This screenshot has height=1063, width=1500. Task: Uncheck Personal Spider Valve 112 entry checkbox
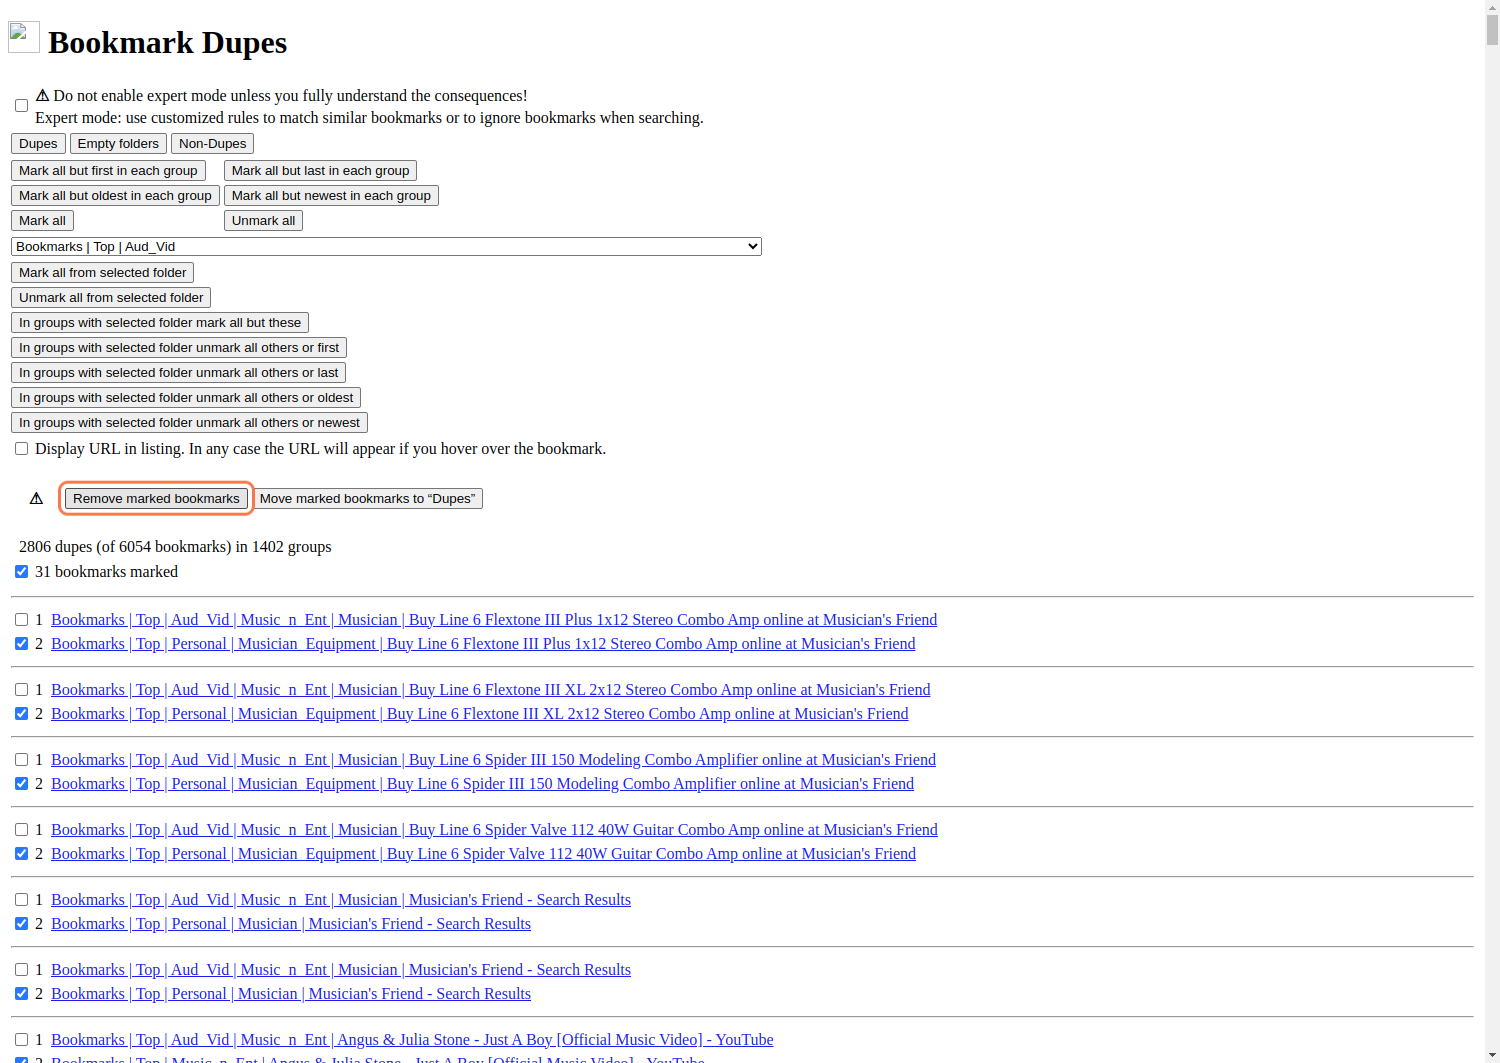[x=21, y=854]
